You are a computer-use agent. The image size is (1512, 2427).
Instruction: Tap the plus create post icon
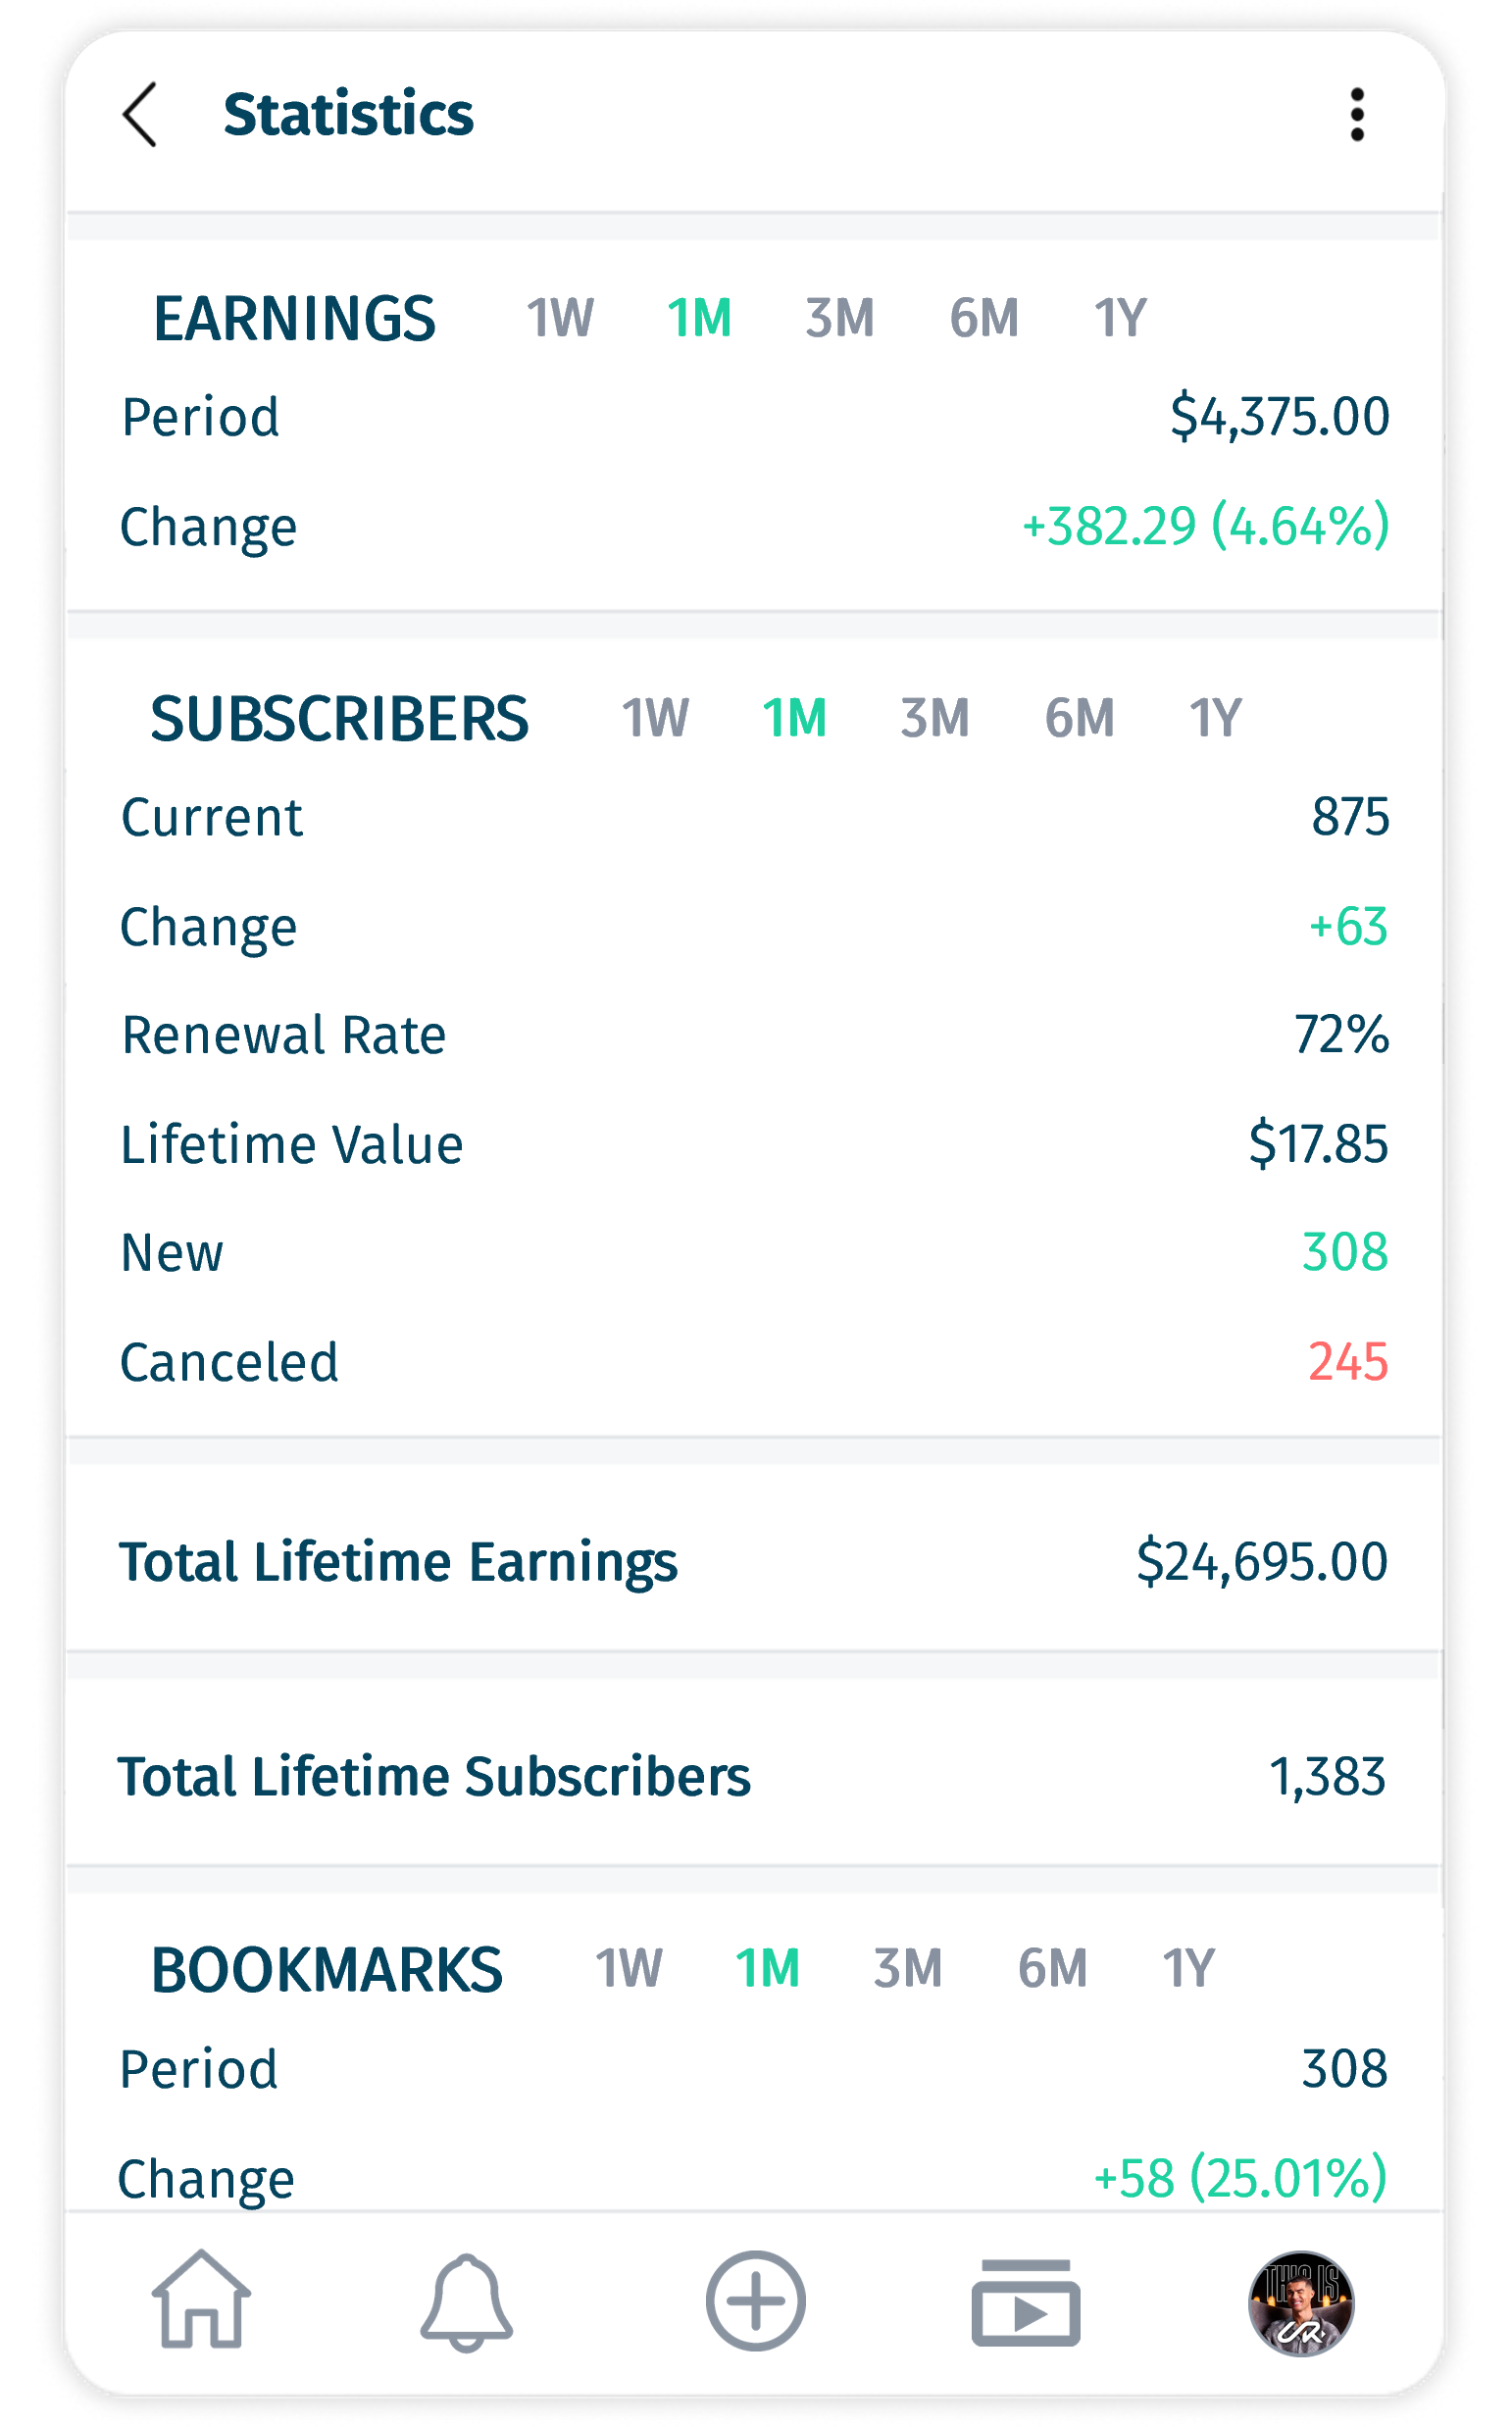point(755,2301)
